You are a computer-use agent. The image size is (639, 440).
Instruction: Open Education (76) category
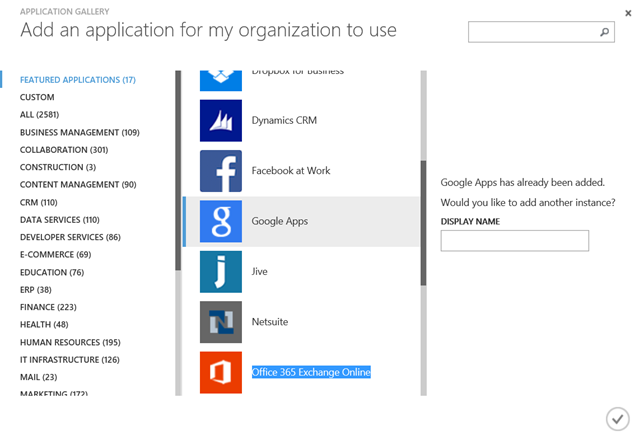[x=52, y=272]
